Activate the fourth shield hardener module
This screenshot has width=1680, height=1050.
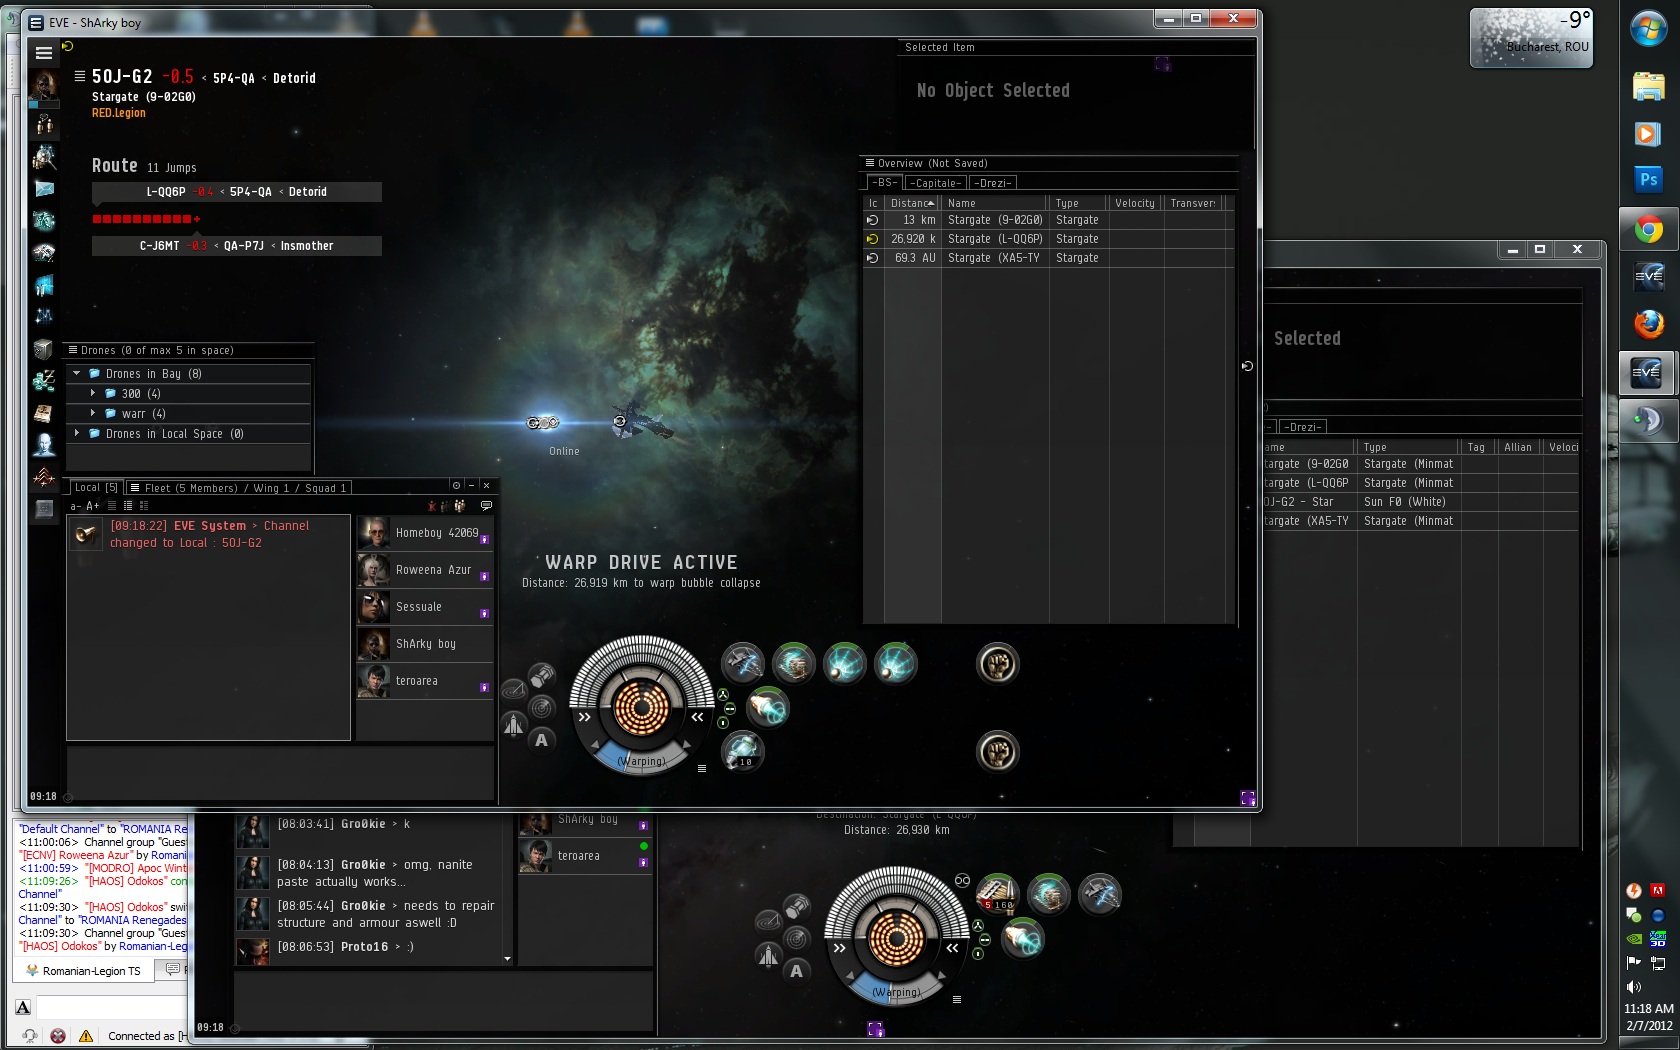[896, 663]
